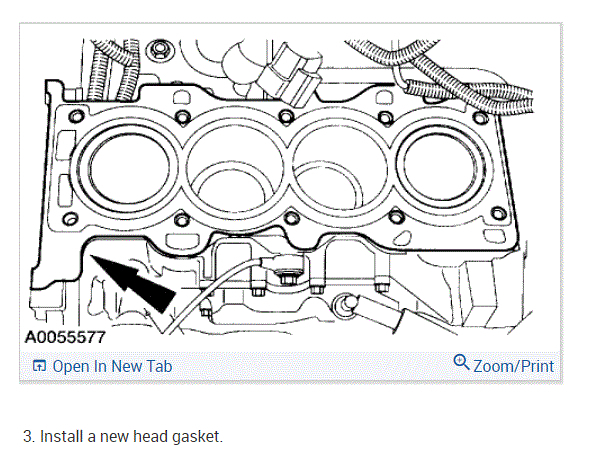Click the top-left head bolt hole on gasket
Screen dimensions: 595x462
point(77,116)
